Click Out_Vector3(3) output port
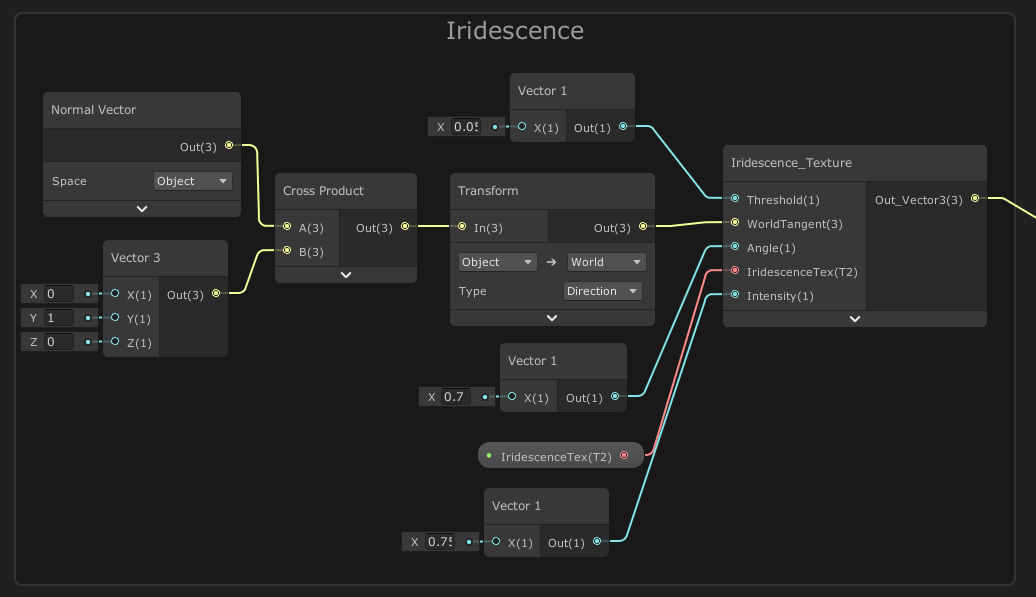 [x=975, y=198]
